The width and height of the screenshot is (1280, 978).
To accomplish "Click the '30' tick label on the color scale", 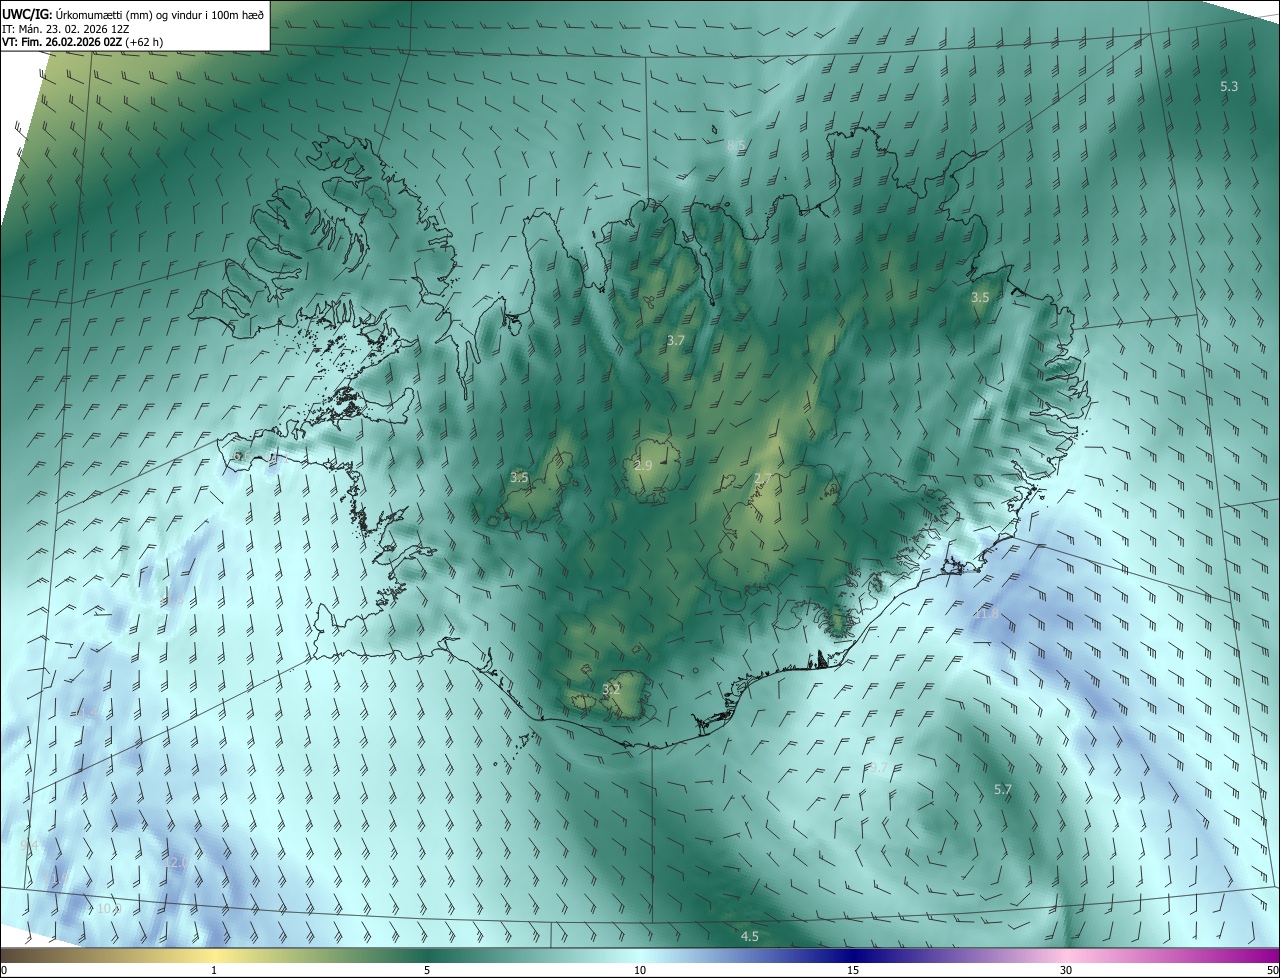I will click(1066, 970).
